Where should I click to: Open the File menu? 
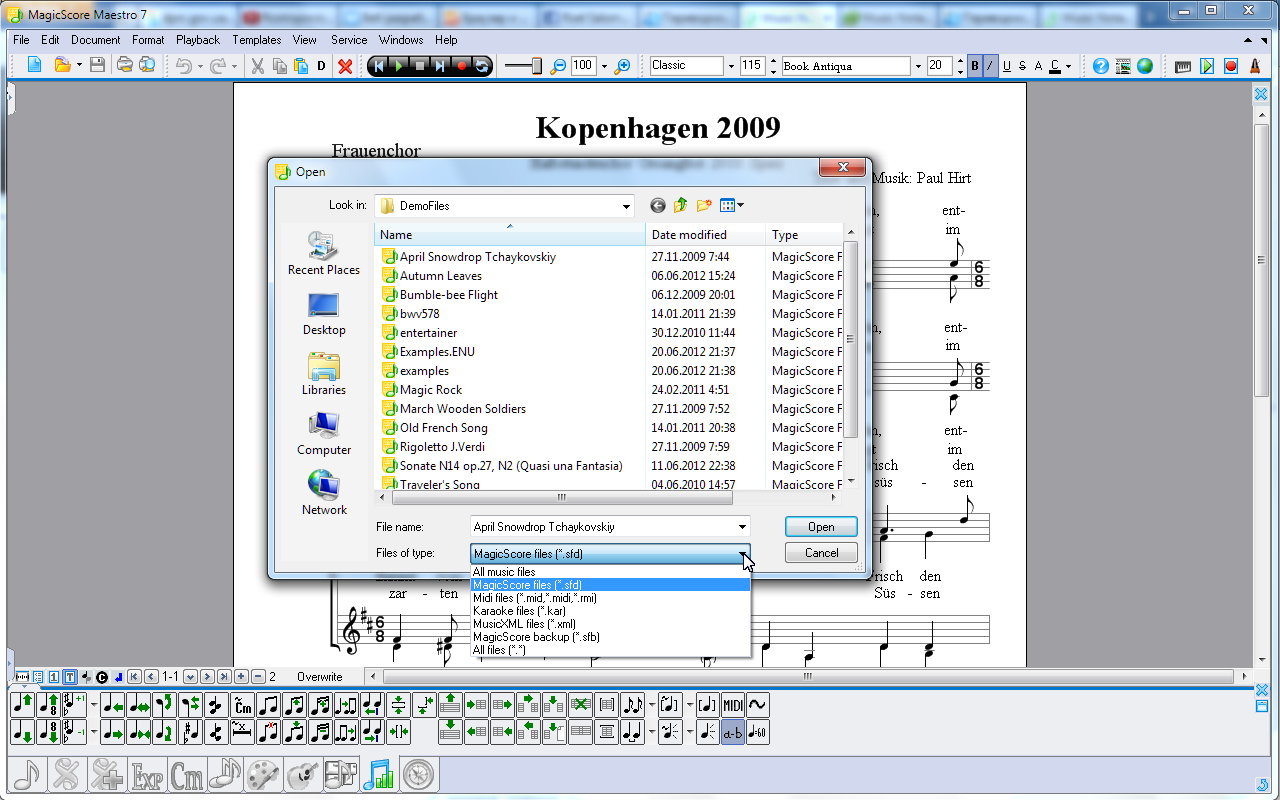click(21, 40)
